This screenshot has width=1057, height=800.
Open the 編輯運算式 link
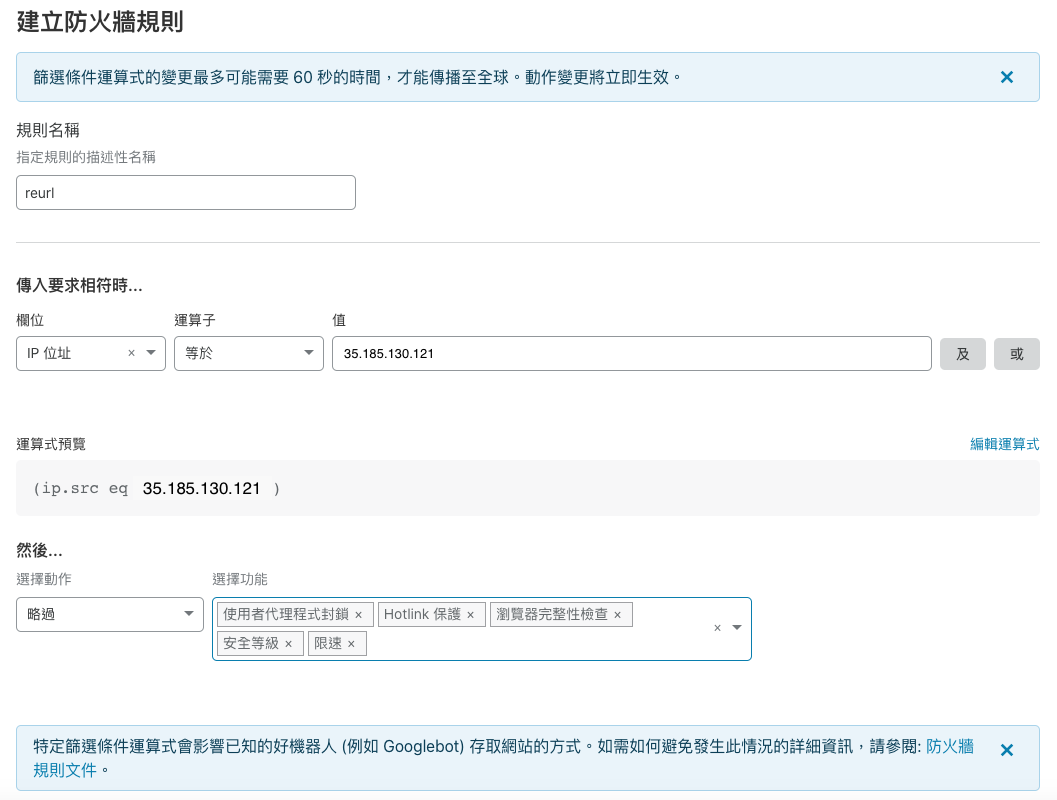tap(1004, 444)
